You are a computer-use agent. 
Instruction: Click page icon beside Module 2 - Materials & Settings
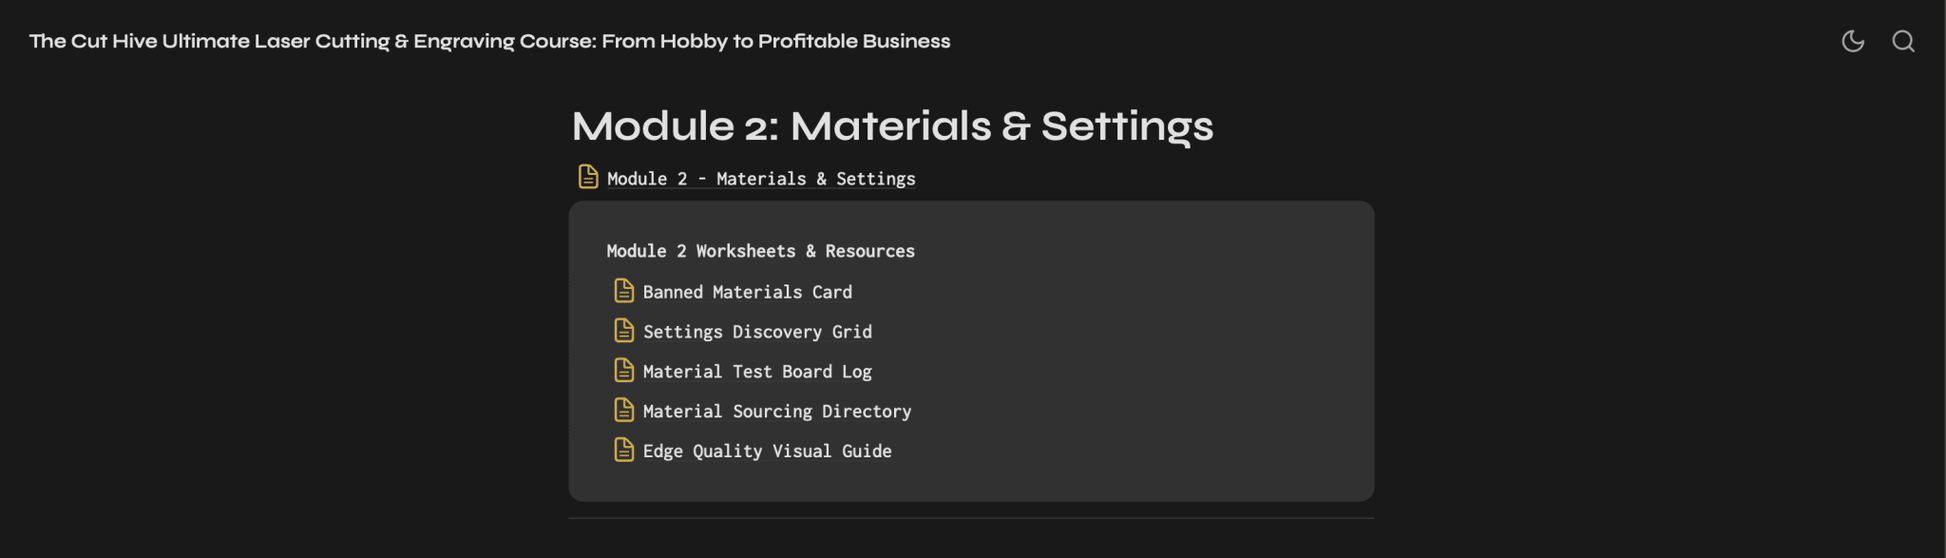[588, 177]
